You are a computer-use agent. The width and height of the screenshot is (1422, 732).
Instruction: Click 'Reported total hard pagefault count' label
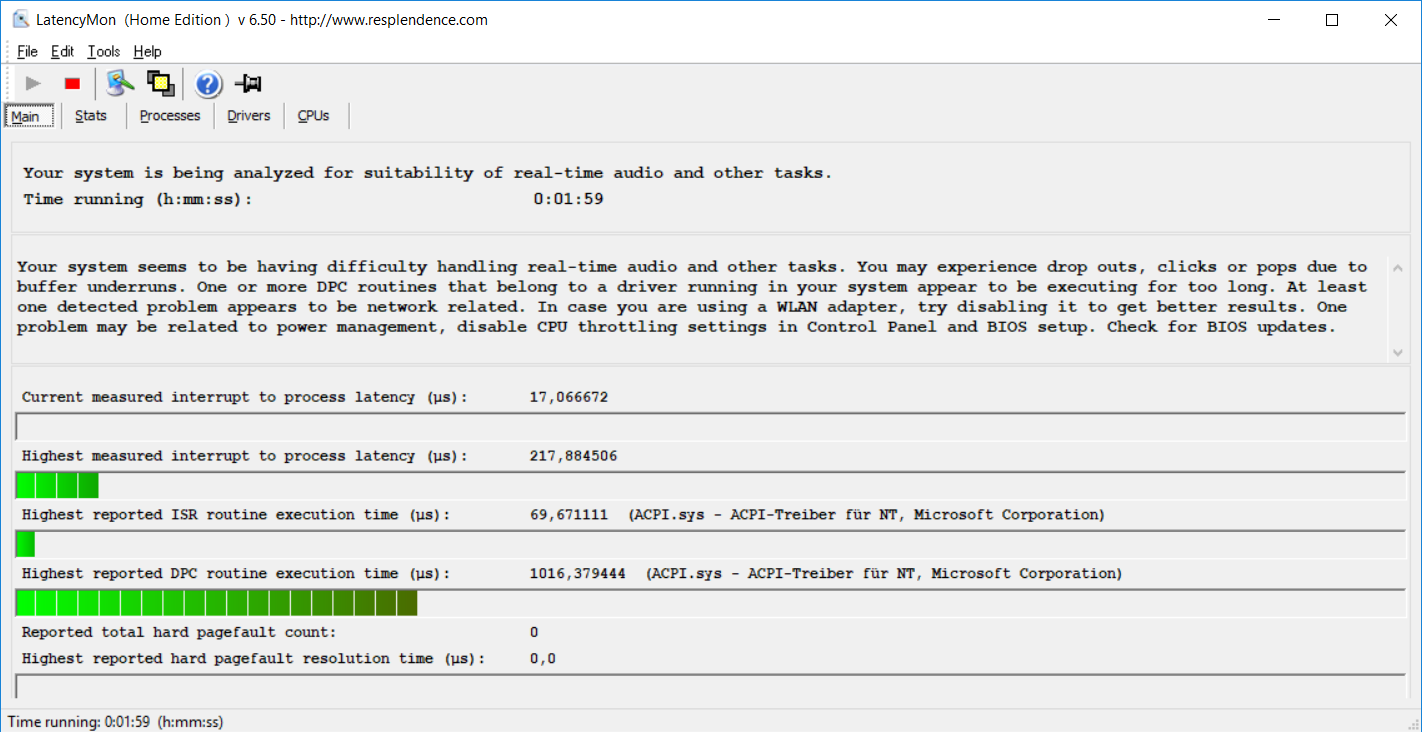tap(179, 632)
